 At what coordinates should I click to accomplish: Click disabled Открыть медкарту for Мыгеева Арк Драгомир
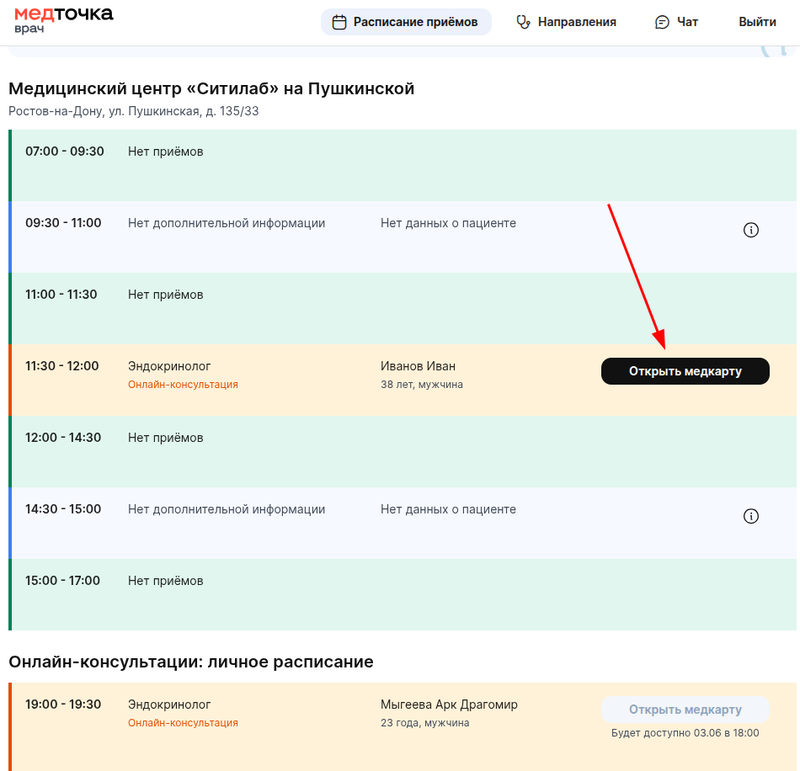[685, 709]
